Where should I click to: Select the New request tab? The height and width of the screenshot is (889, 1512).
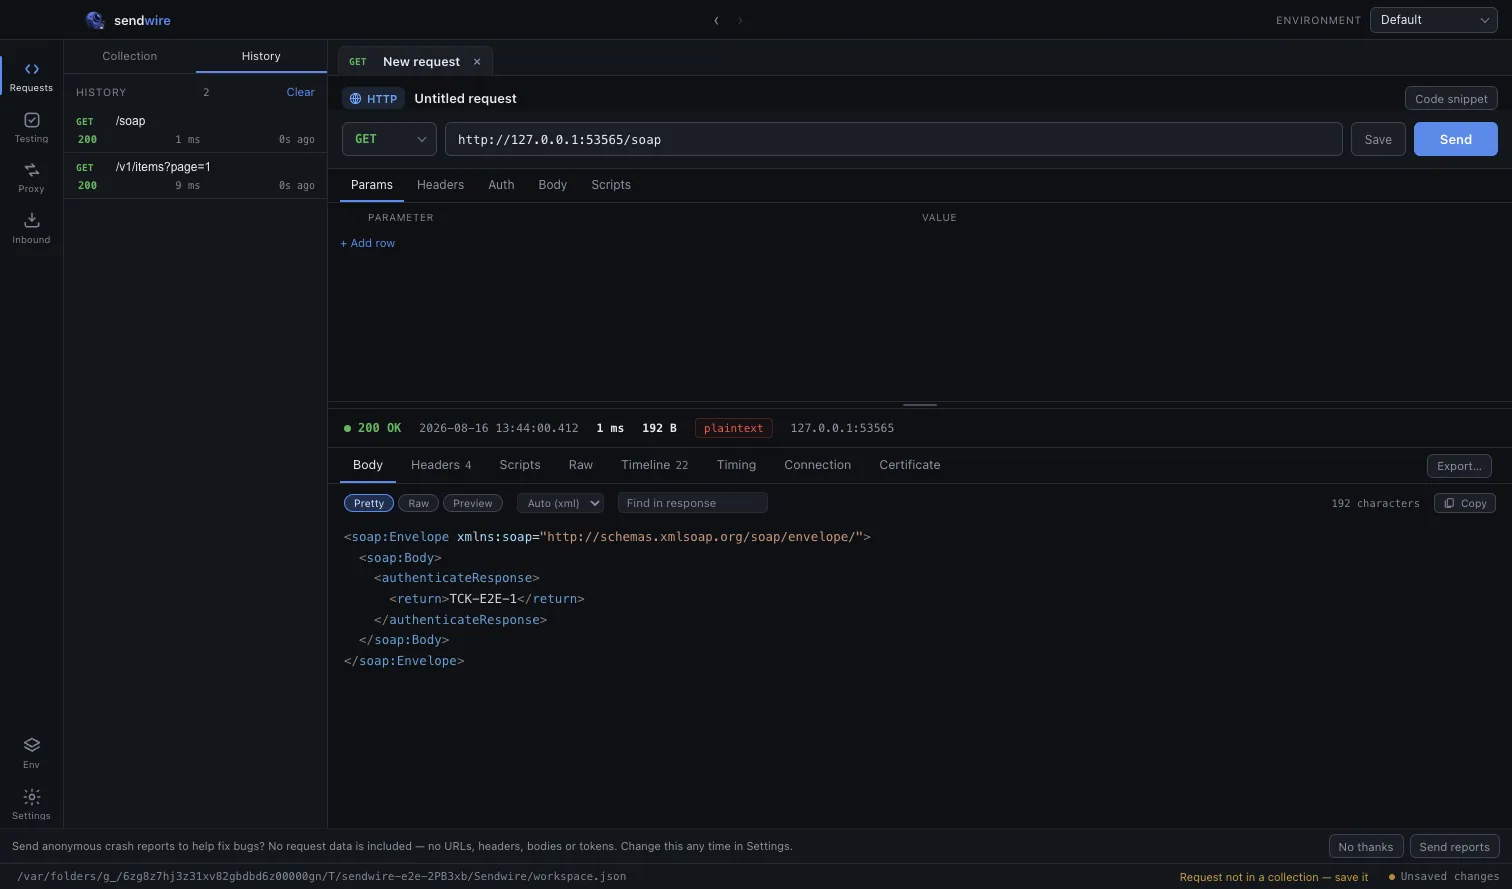tap(414, 62)
